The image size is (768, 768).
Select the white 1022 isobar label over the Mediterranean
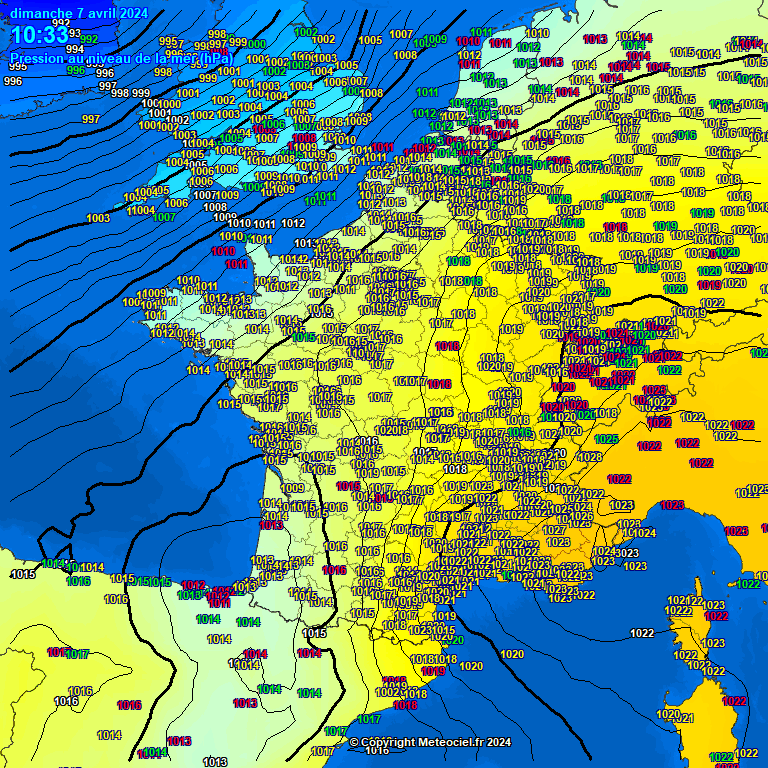(x=642, y=633)
